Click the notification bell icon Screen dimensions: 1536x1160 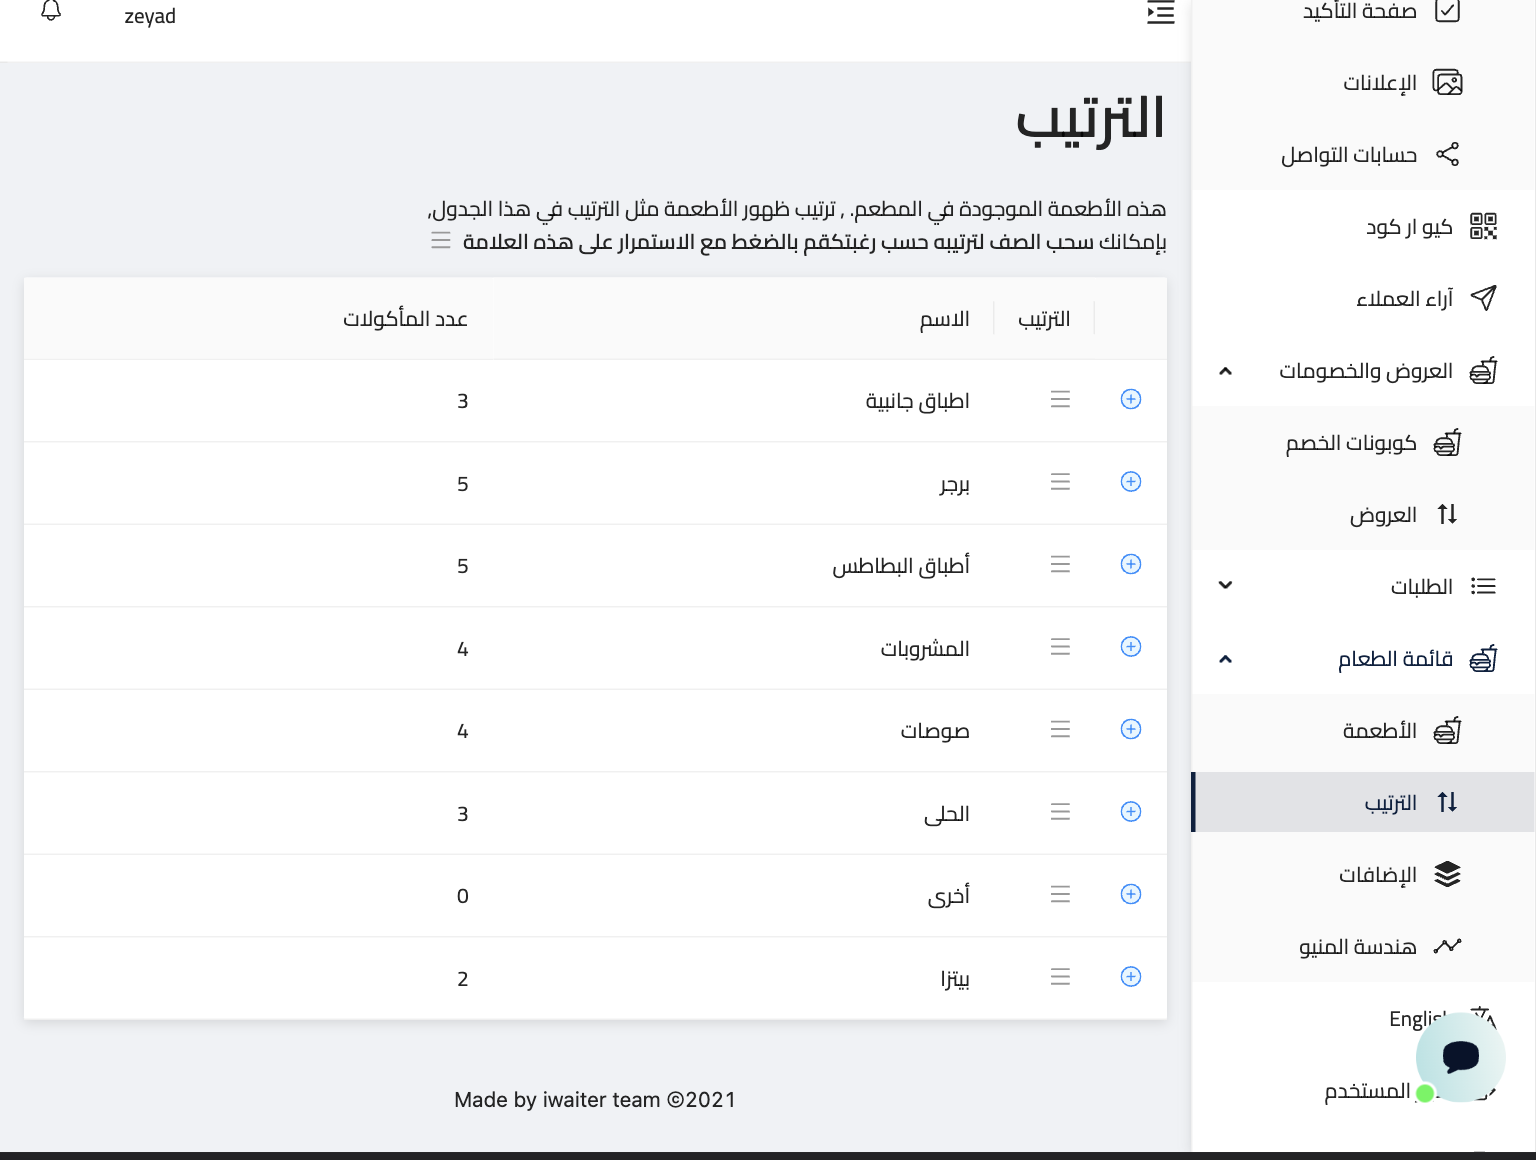[x=51, y=12]
